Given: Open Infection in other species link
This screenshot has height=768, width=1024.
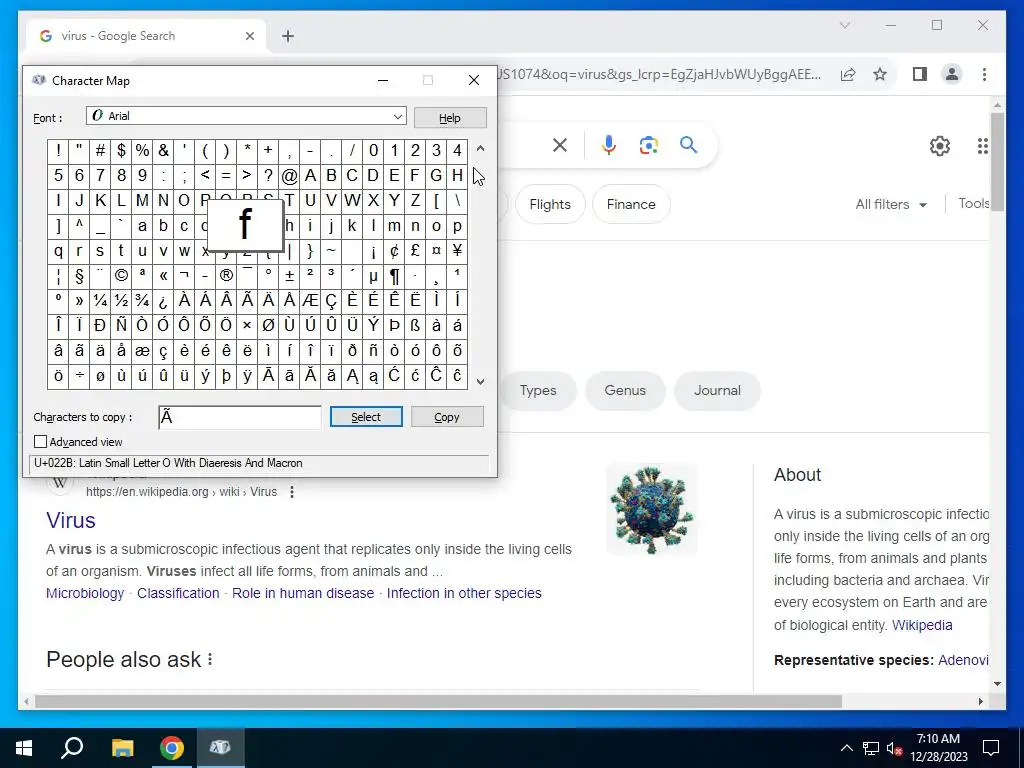Looking at the screenshot, I should coord(464,593).
